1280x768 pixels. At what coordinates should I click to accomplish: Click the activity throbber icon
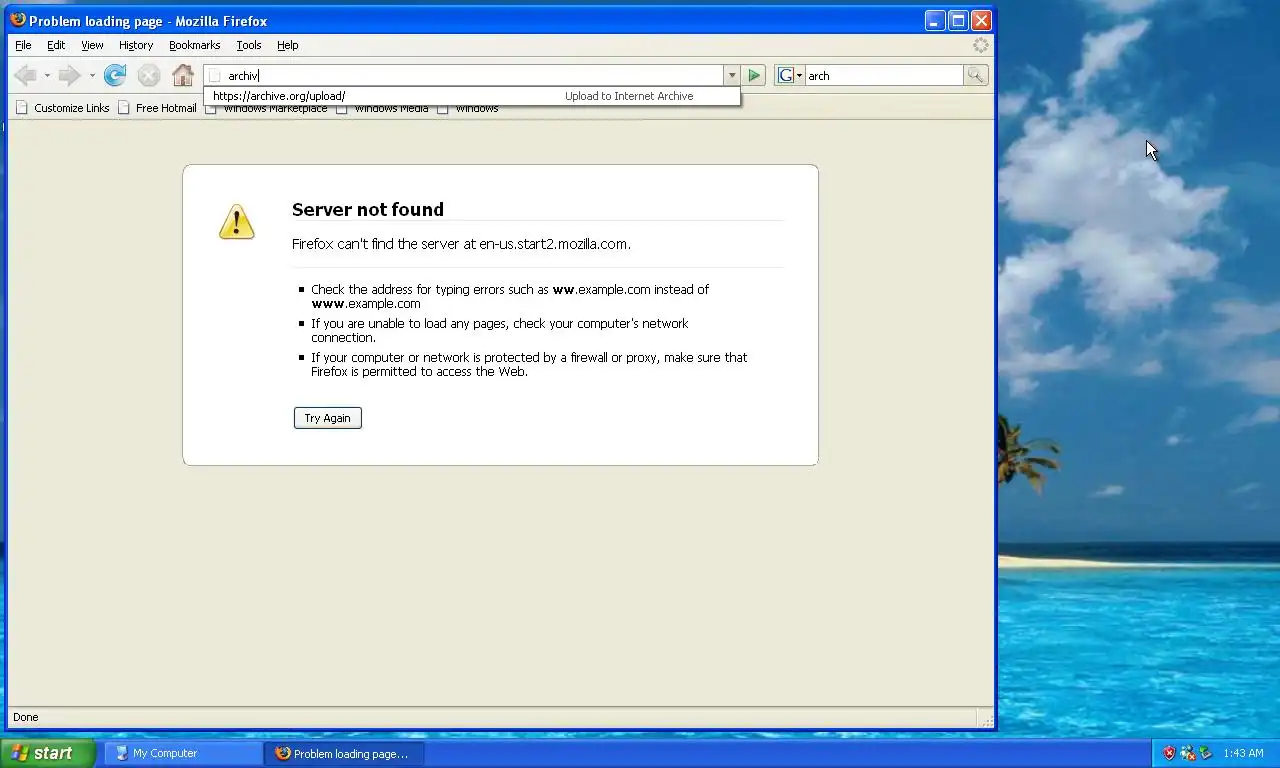tap(980, 45)
